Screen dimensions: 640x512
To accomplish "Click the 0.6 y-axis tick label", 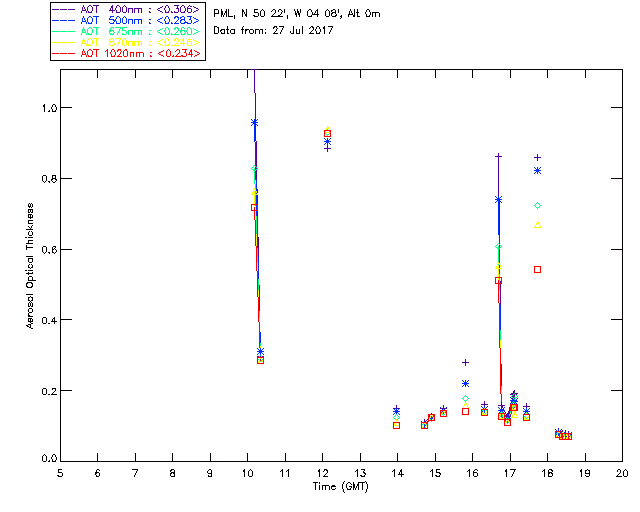I will click(x=49, y=249).
